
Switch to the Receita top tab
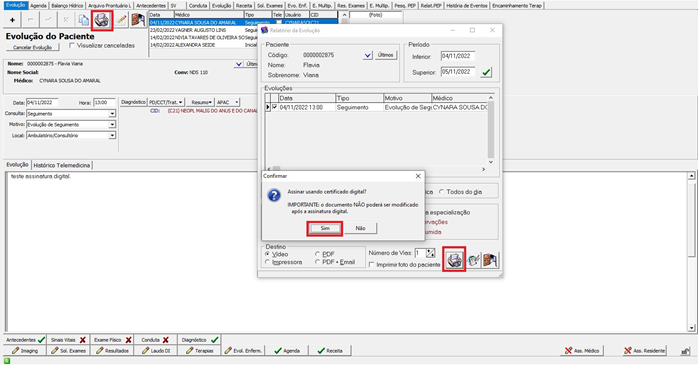244,5
